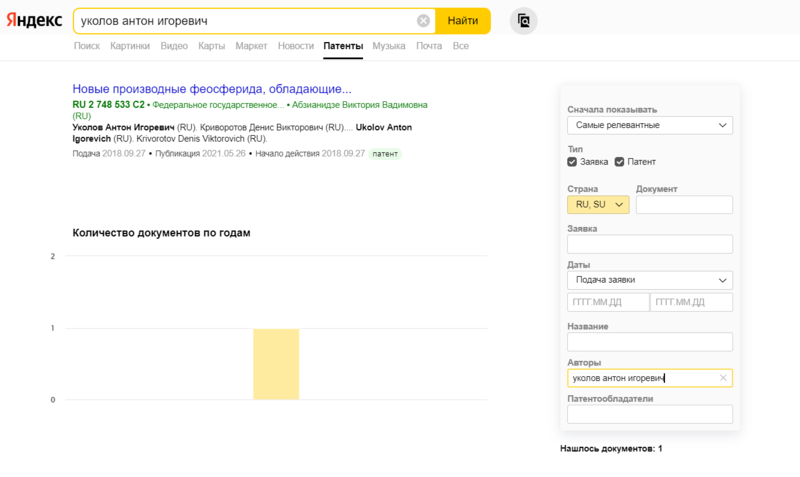Expand the RU, SU country dropdown
The image size is (800, 477).
tap(598, 204)
